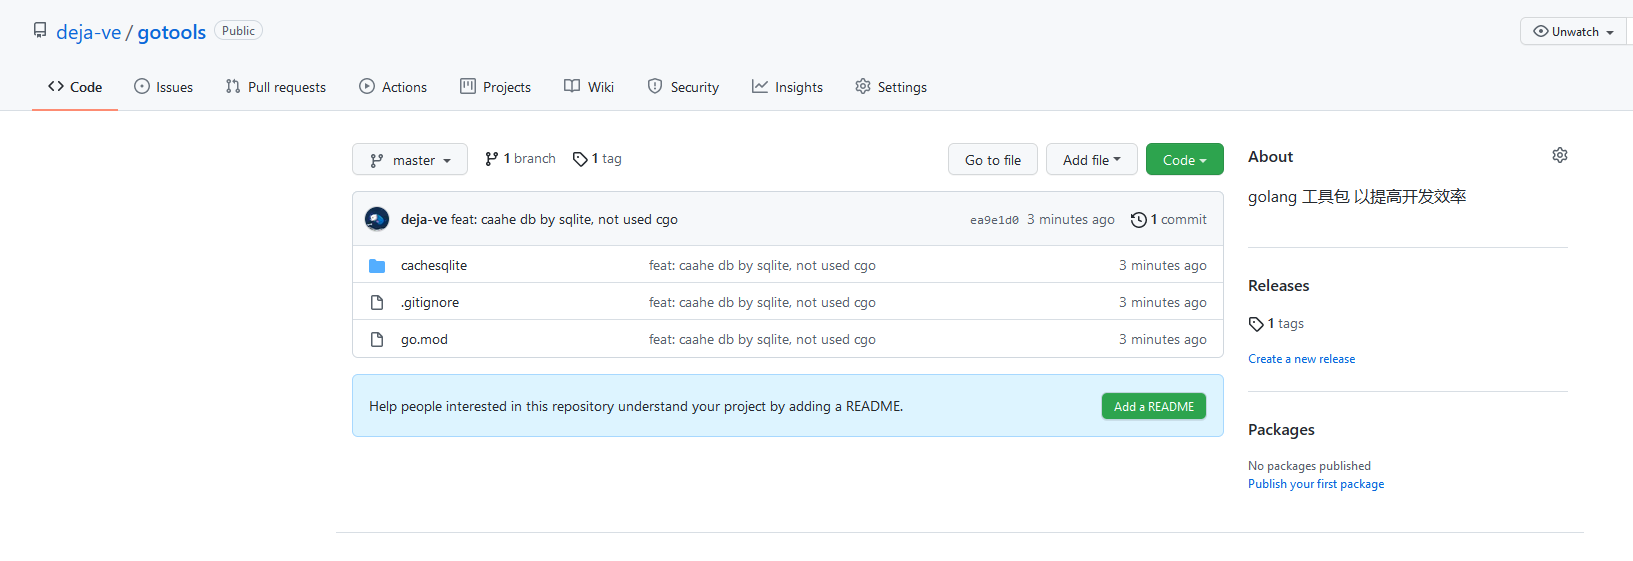Viewport: 1633px width, 561px height.
Task: Open the master branch dropdown
Action: [410, 160]
